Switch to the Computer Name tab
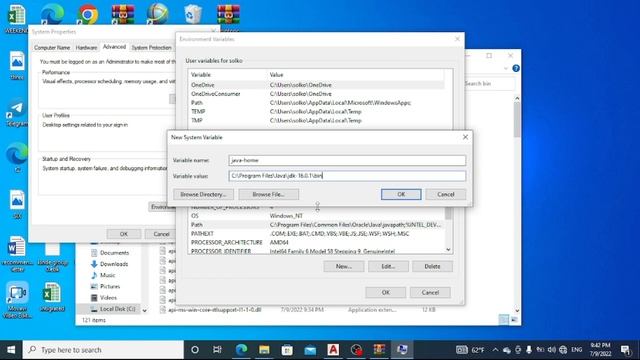Screen dimensions: 640x360 pos(52,48)
